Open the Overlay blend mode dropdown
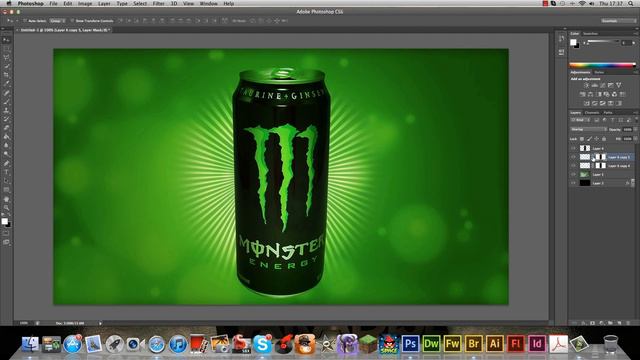 click(589, 129)
